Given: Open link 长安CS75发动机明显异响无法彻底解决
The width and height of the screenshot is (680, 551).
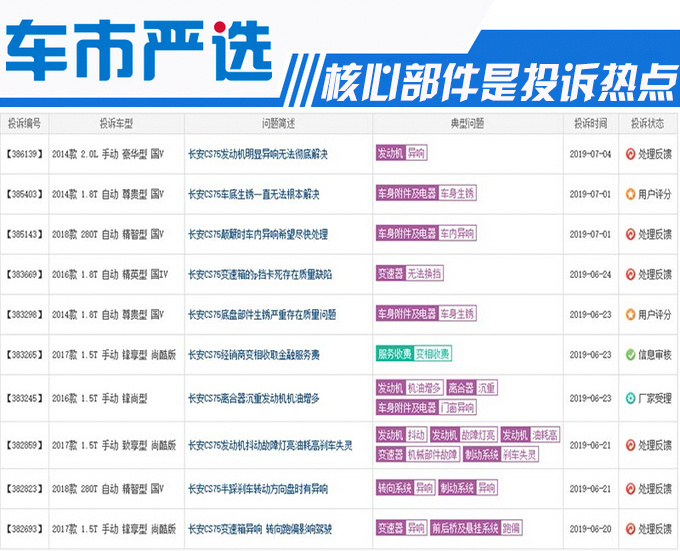Looking at the screenshot, I should pos(258,154).
